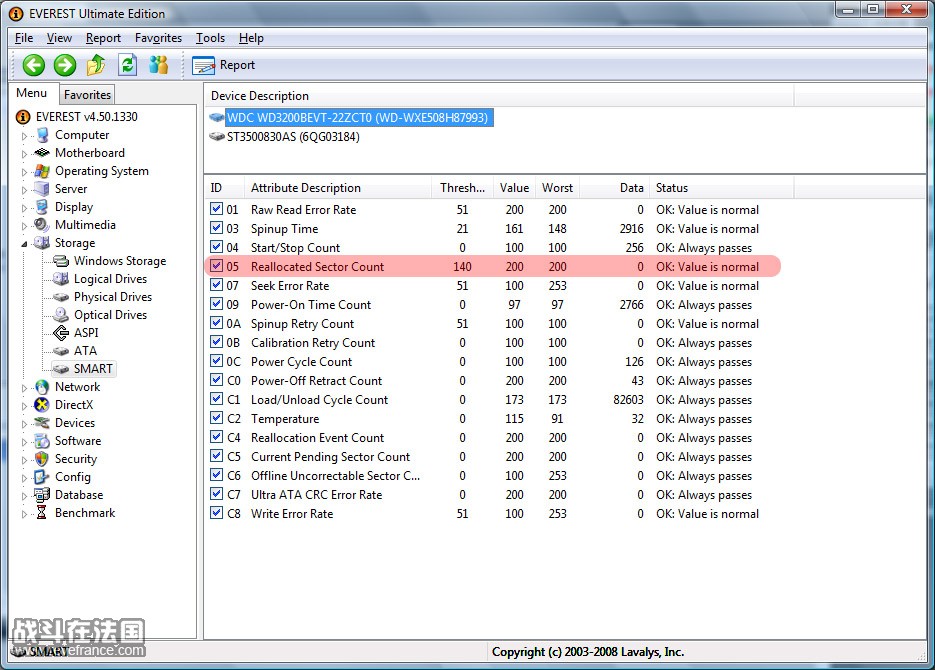935x670 pixels.
Task: Click the Storage icon in the tree
Action: click(42, 243)
